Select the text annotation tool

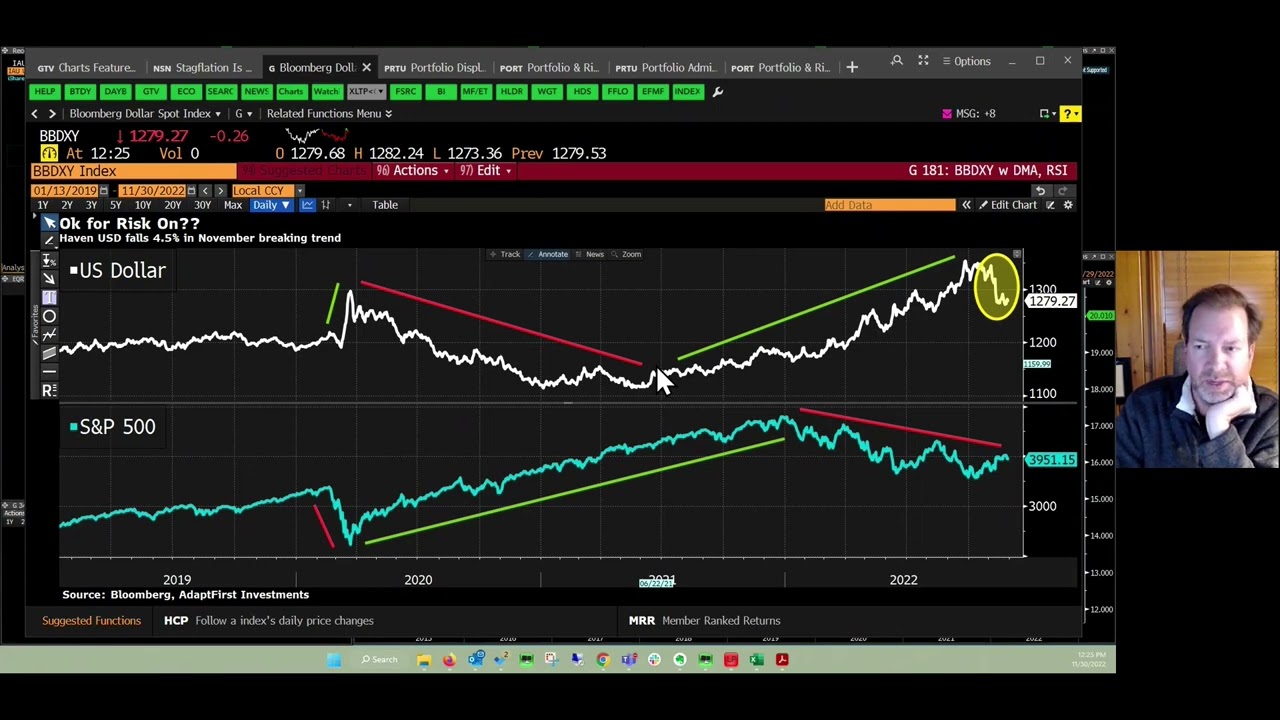[49, 297]
